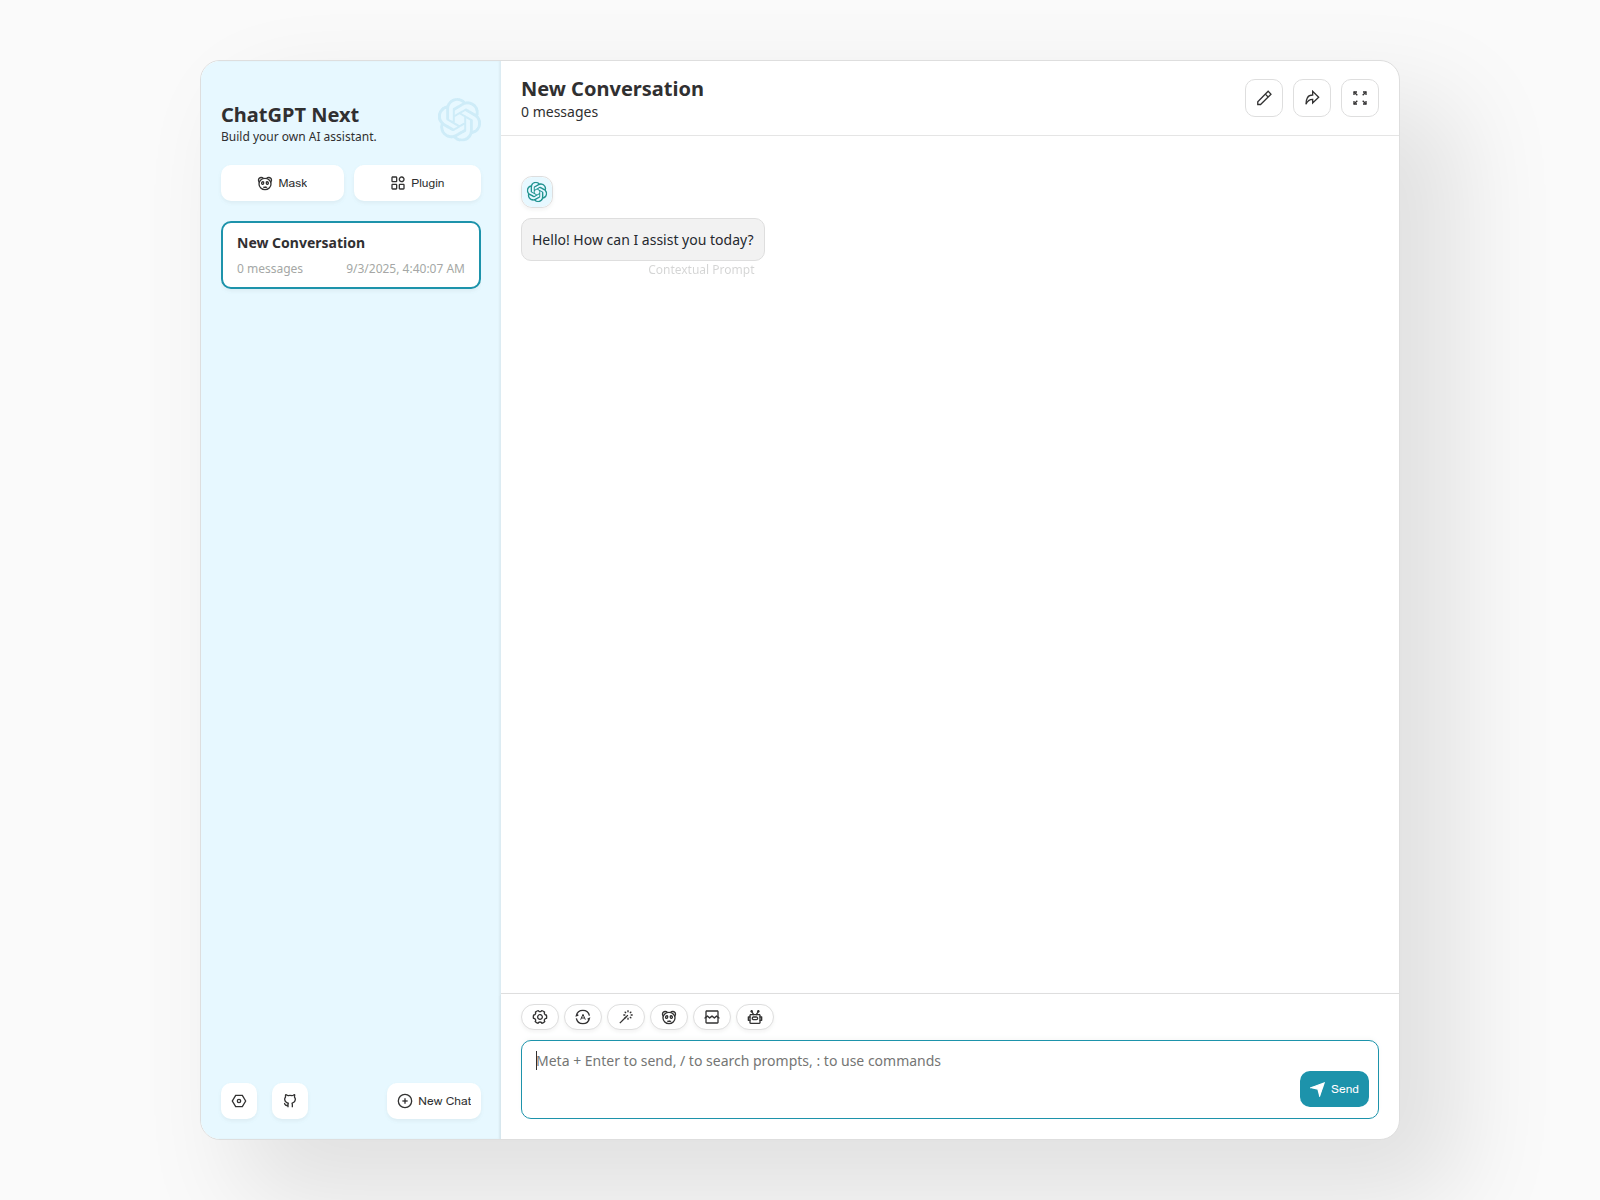Click the share conversation arrow icon

tap(1312, 98)
